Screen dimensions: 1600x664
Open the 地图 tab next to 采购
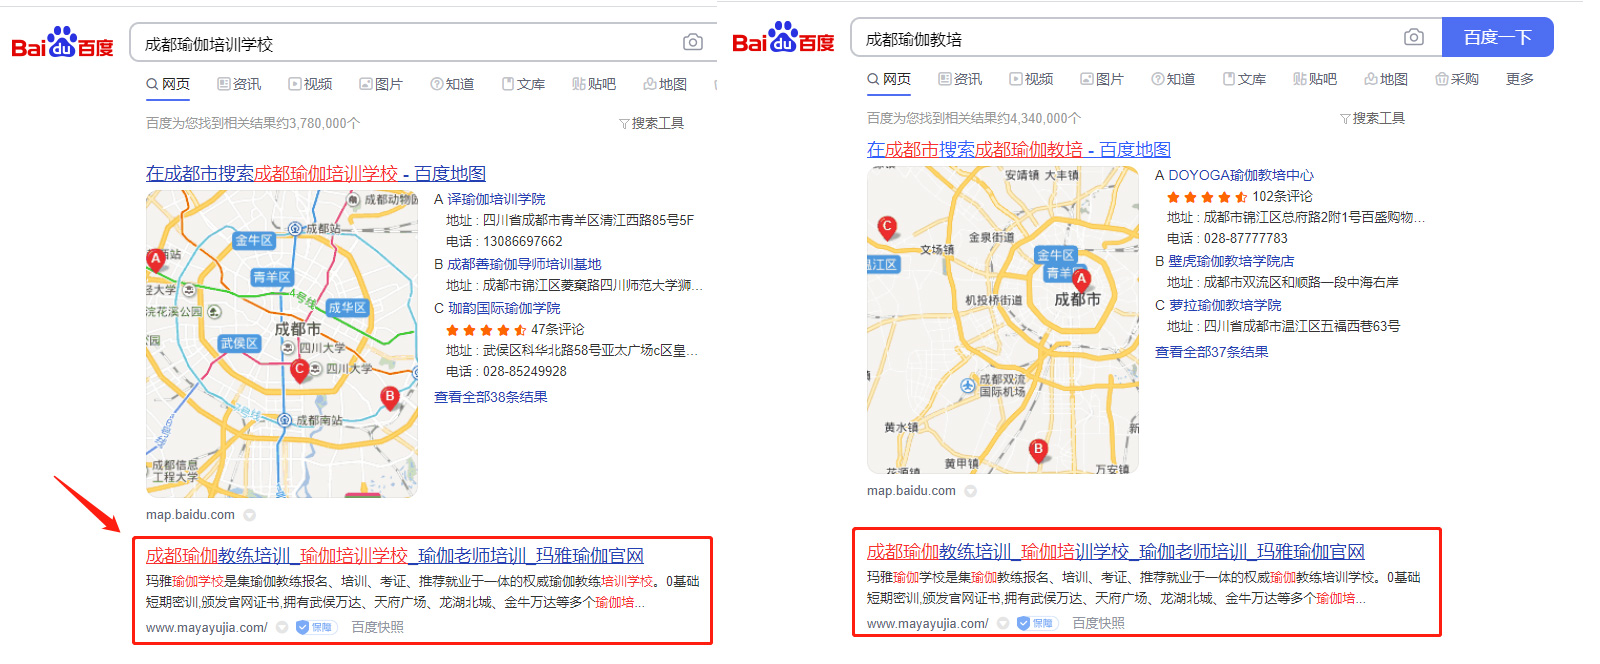(x=1386, y=79)
